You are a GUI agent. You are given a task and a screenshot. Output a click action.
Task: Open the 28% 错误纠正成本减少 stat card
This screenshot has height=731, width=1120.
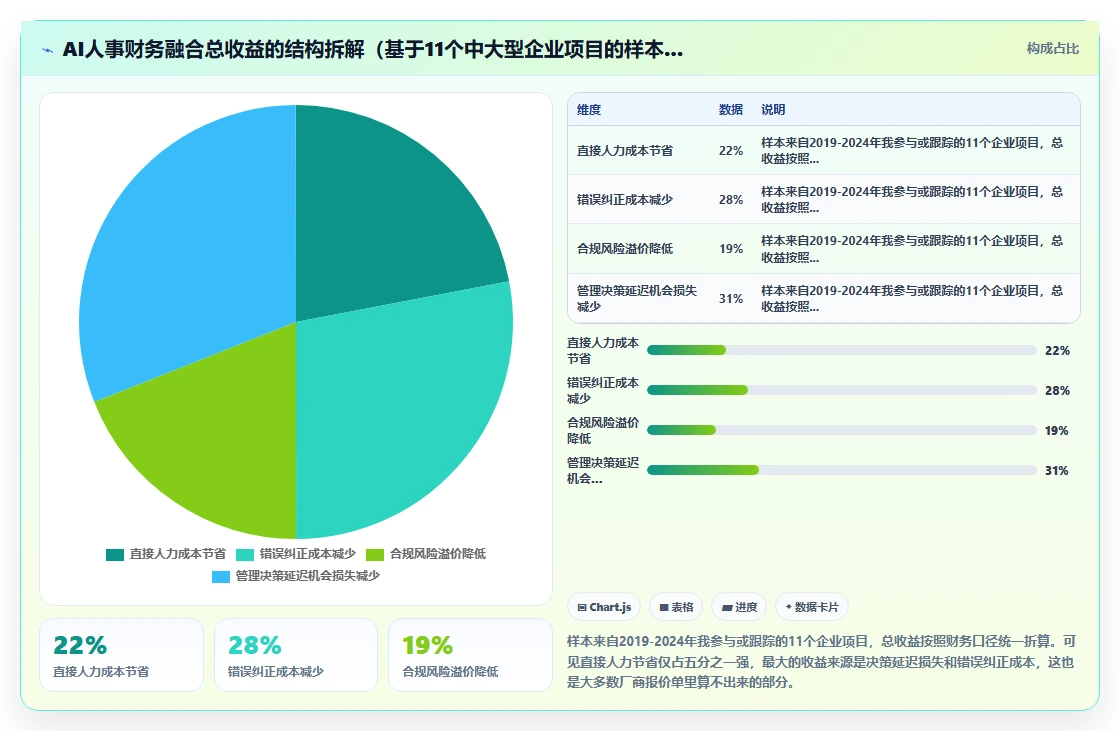[296, 655]
